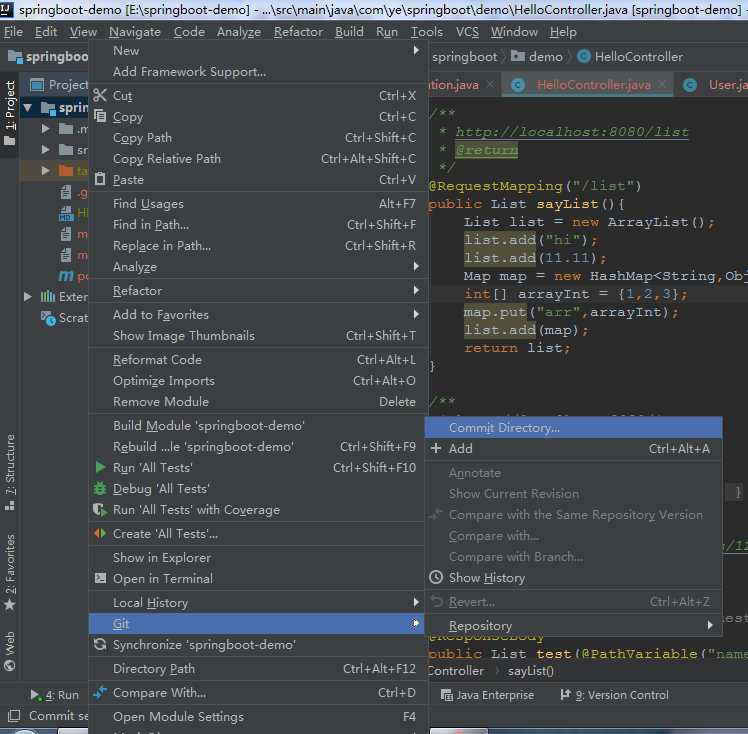The image size is (748, 734).
Task: Click the Create 'All Tests' icon
Action: pyautogui.click(x=100, y=533)
